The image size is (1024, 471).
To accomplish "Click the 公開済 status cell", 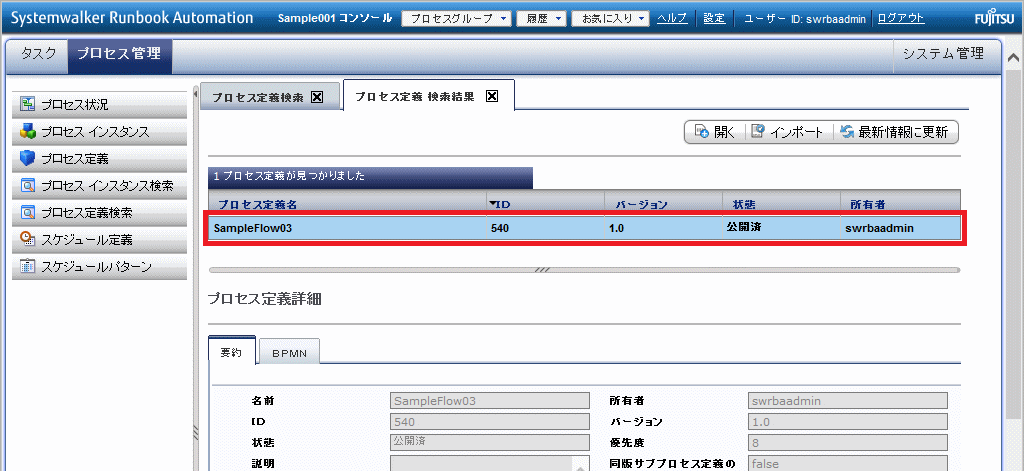I will pyautogui.click(x=782, y=228).
